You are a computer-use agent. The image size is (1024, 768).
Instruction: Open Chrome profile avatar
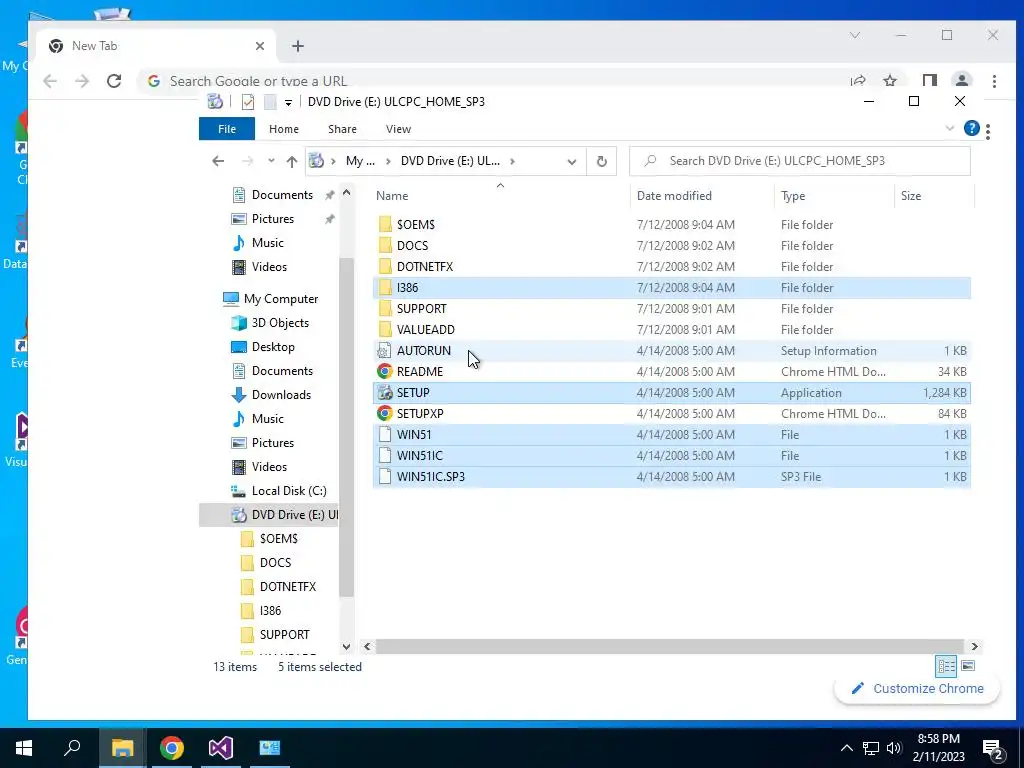click(961, 81)
